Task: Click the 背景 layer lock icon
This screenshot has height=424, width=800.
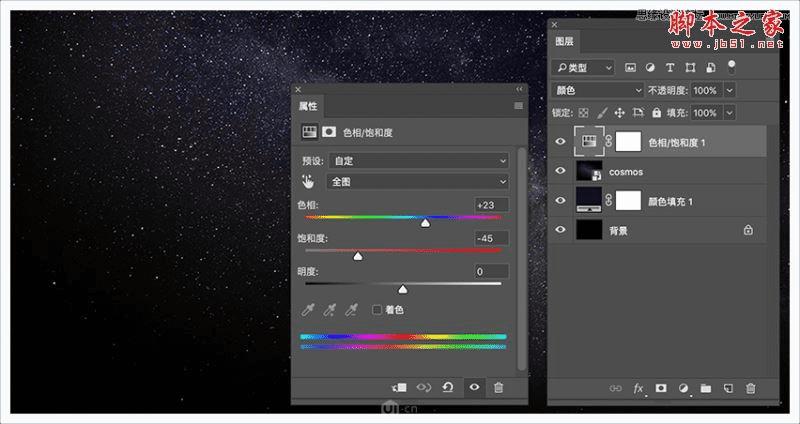Action: (x=748, y=230)
